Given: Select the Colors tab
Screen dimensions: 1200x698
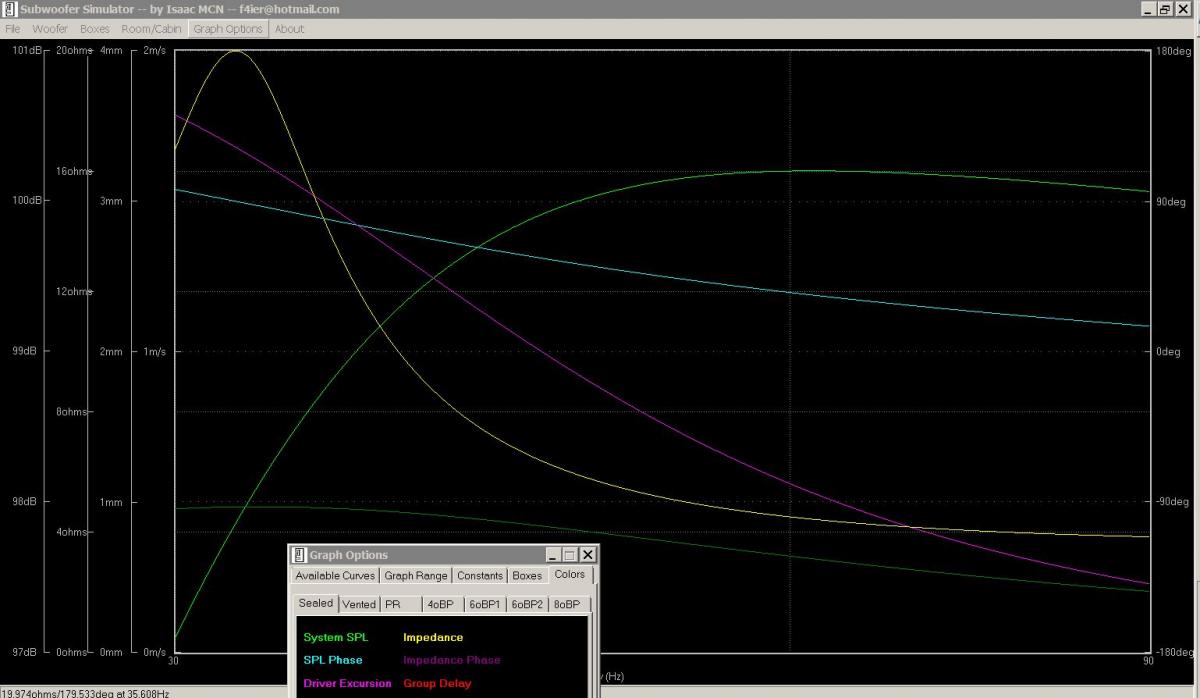Looking at the screenshot, I should (x=569, y=574).
